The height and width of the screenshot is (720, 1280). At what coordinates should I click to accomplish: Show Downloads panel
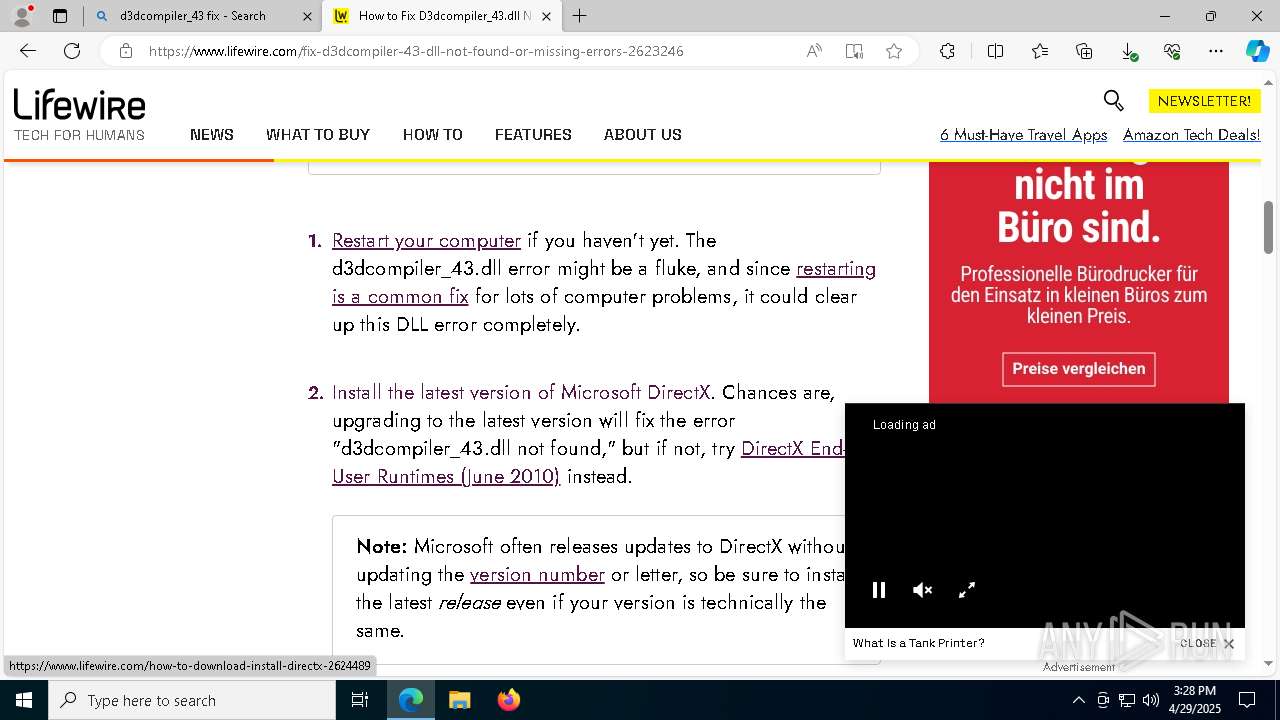point(1129,51)
